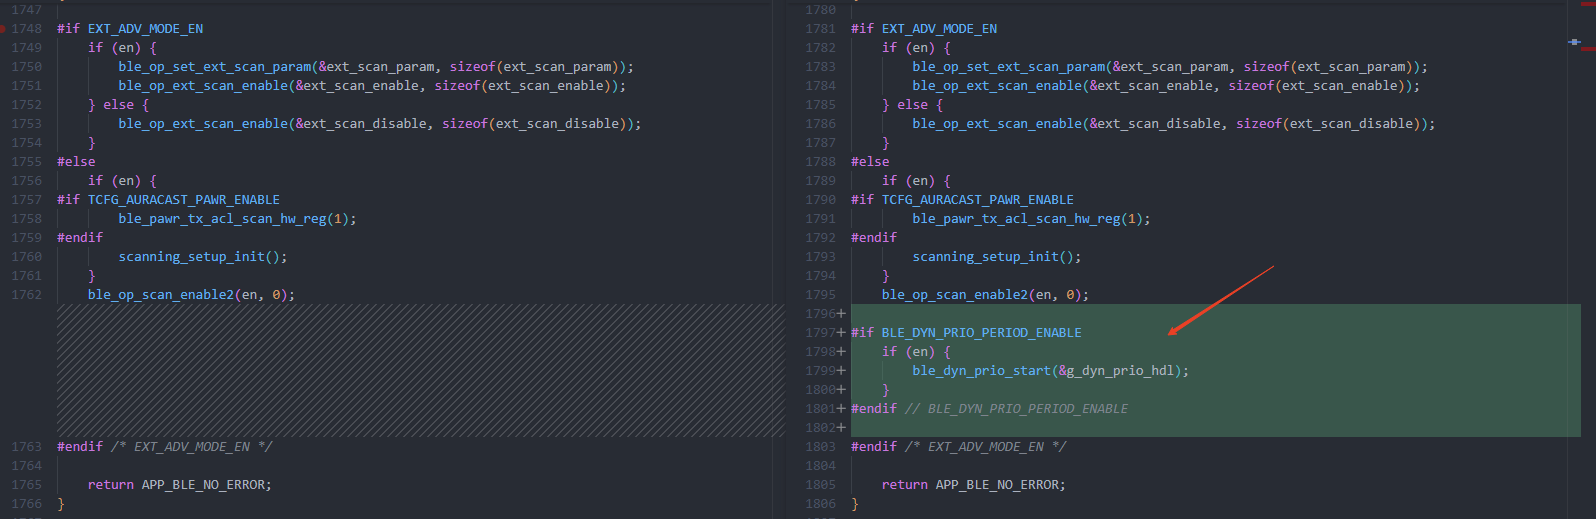Click the red marker beside line number 1748
This screenshot has width=1596, height=519.
click(x=3, y=29)
